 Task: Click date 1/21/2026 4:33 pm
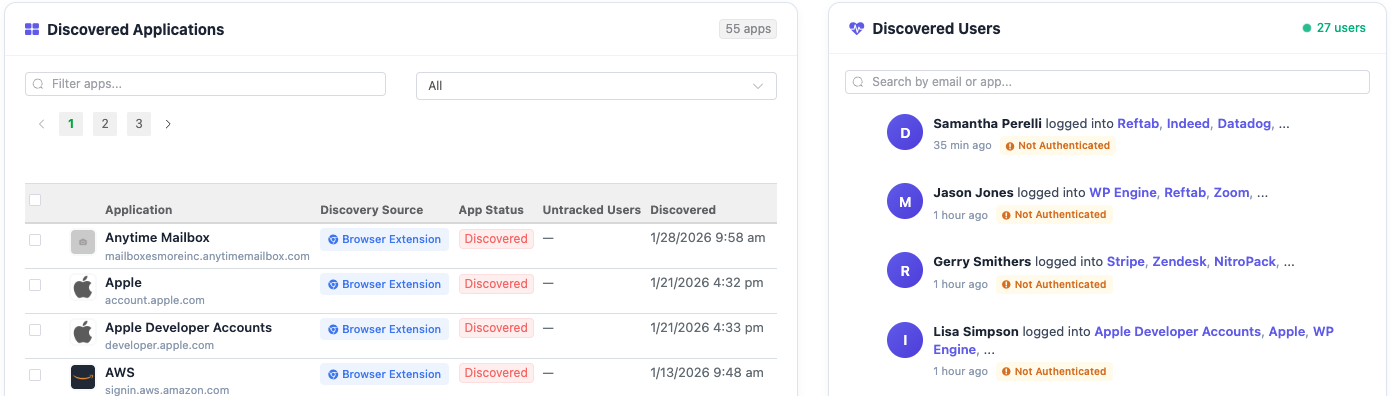pyautogui.click(x=707, y=328)
